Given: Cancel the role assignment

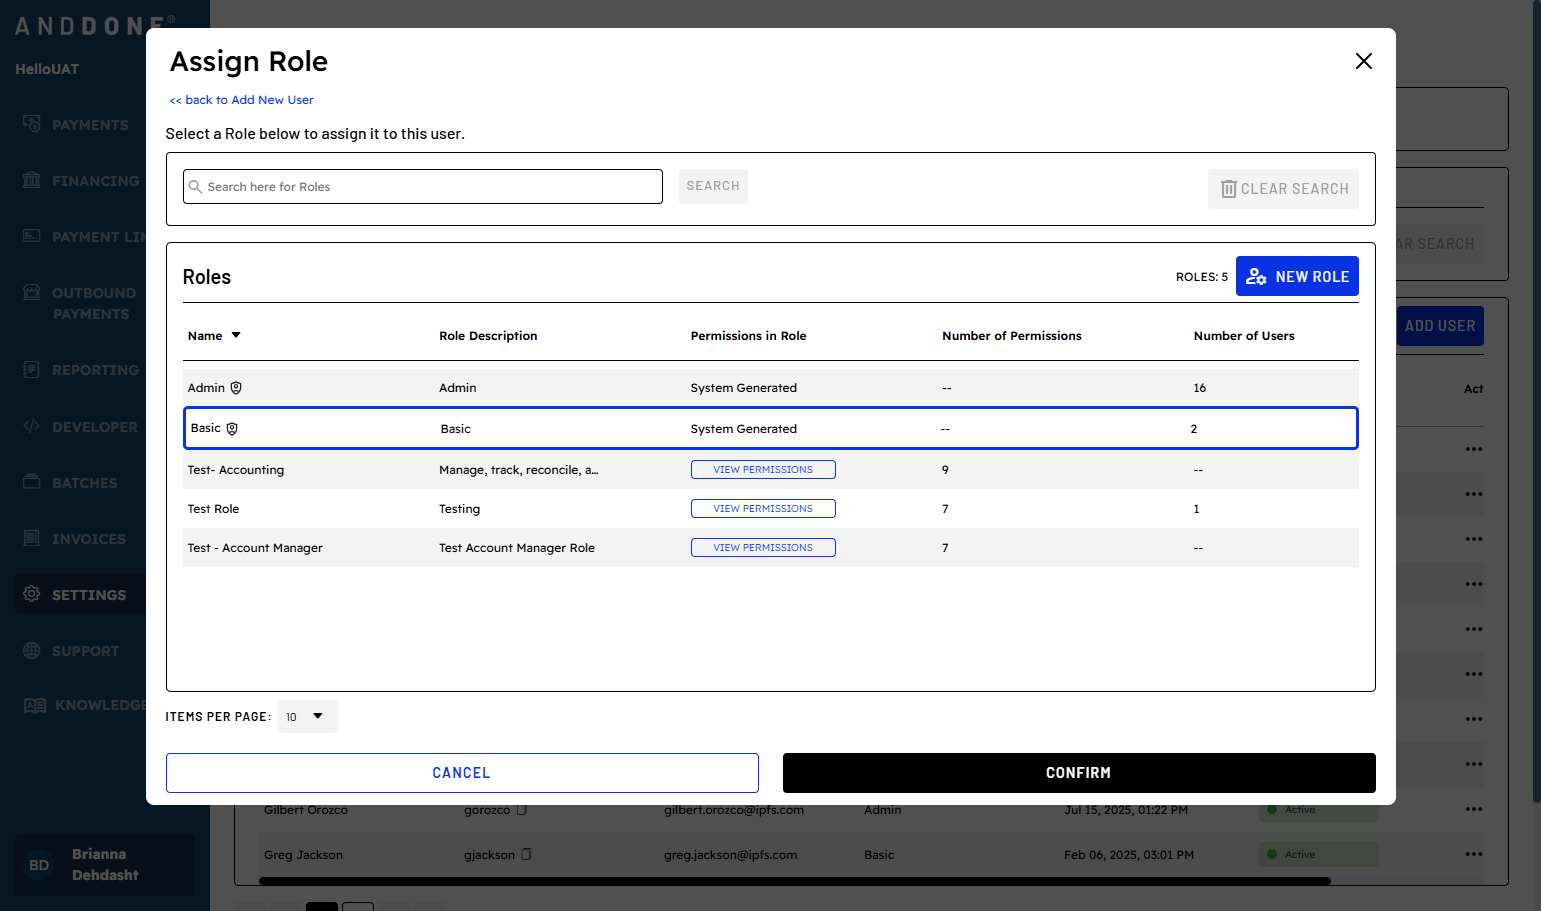Looking at the screenshot, I should click(462, 773).
